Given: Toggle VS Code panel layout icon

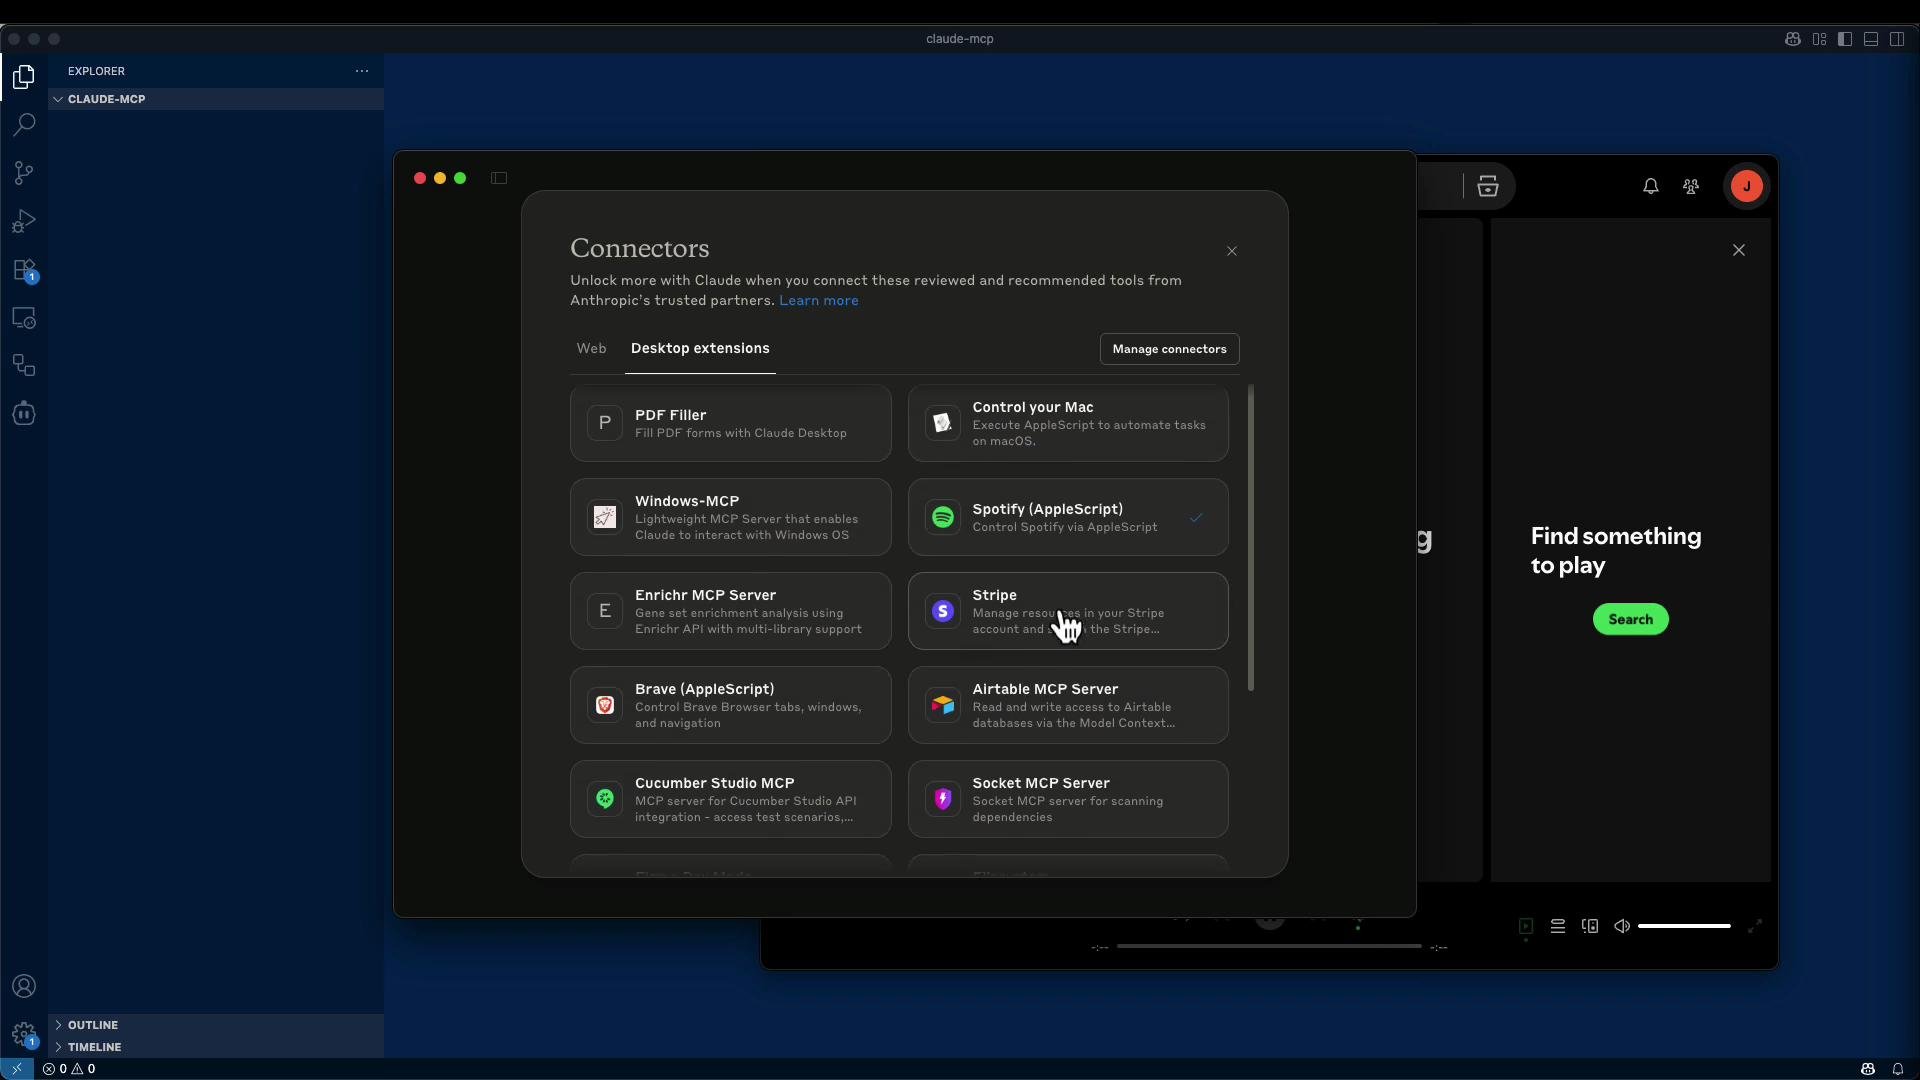Looking at the screenshot, I should point(1871,39).
